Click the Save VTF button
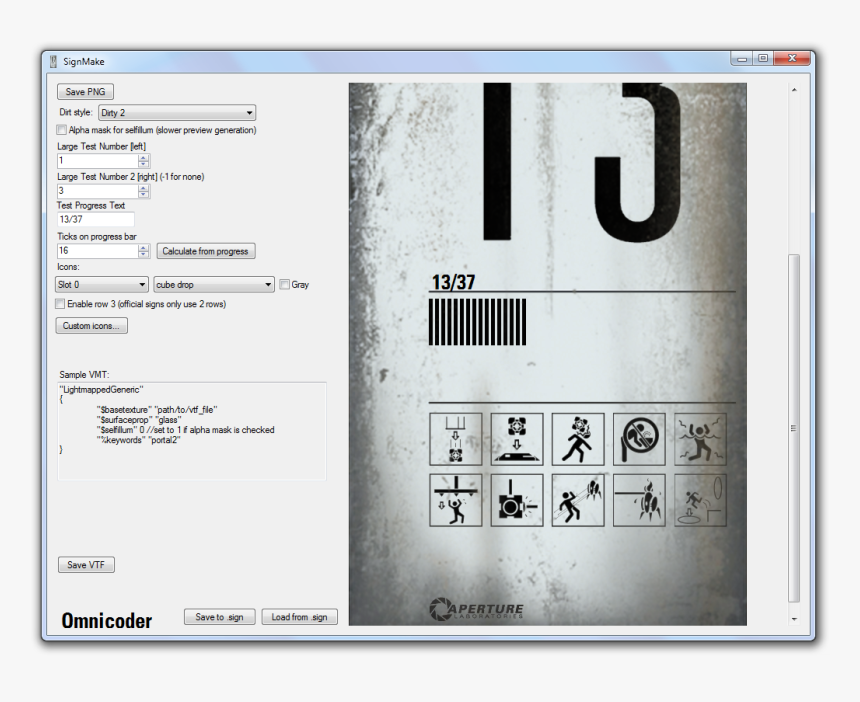The image size is (860, 702). point(86,565)
